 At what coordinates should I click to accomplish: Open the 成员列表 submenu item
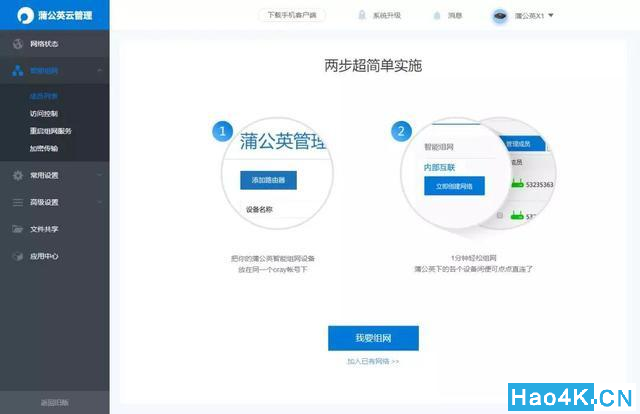pos(44,96)
